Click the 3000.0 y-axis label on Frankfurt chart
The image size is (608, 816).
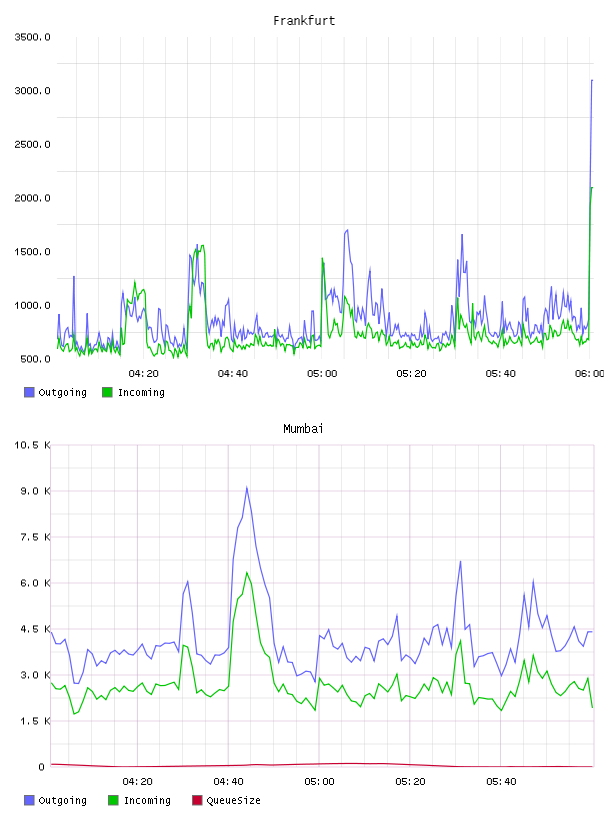pyautogui.click(x=32, y=91)
